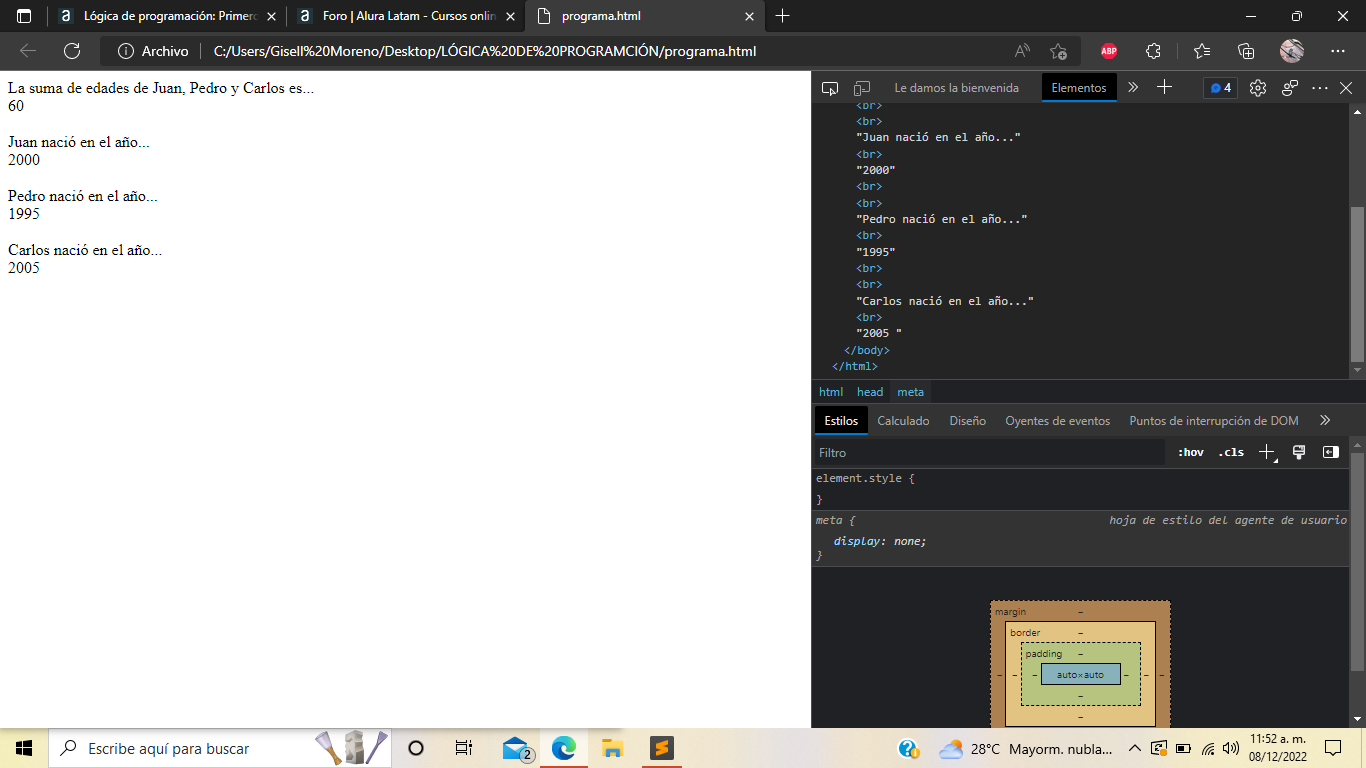
Task: Open Sublime Text from the taskbar
Action: 661,748
